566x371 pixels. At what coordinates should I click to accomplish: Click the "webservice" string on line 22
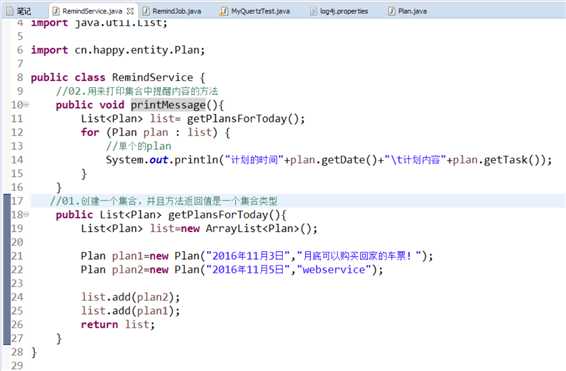point(334,270)
